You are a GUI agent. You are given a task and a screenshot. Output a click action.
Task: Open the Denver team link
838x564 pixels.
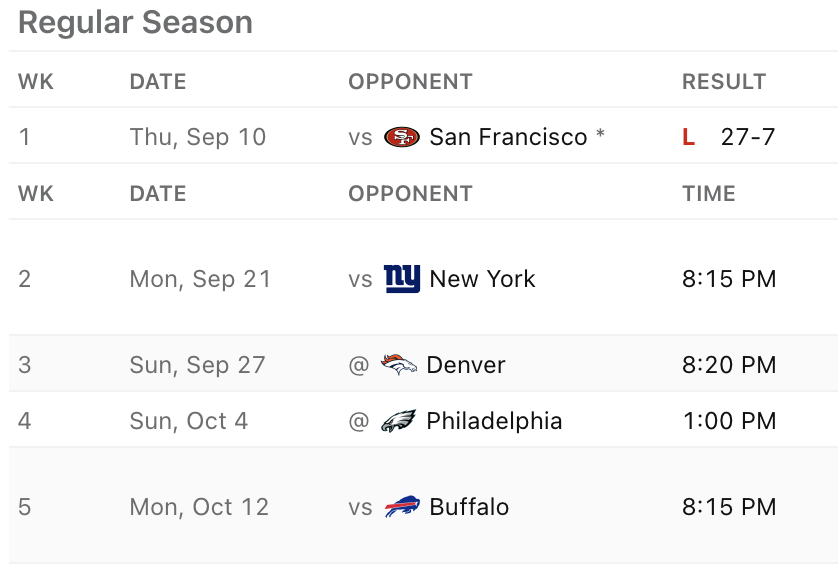point(465,365)
